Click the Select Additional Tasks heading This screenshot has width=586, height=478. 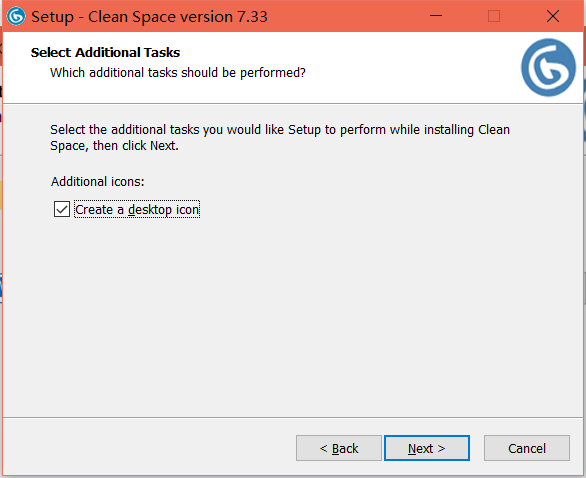click(105, 53)
